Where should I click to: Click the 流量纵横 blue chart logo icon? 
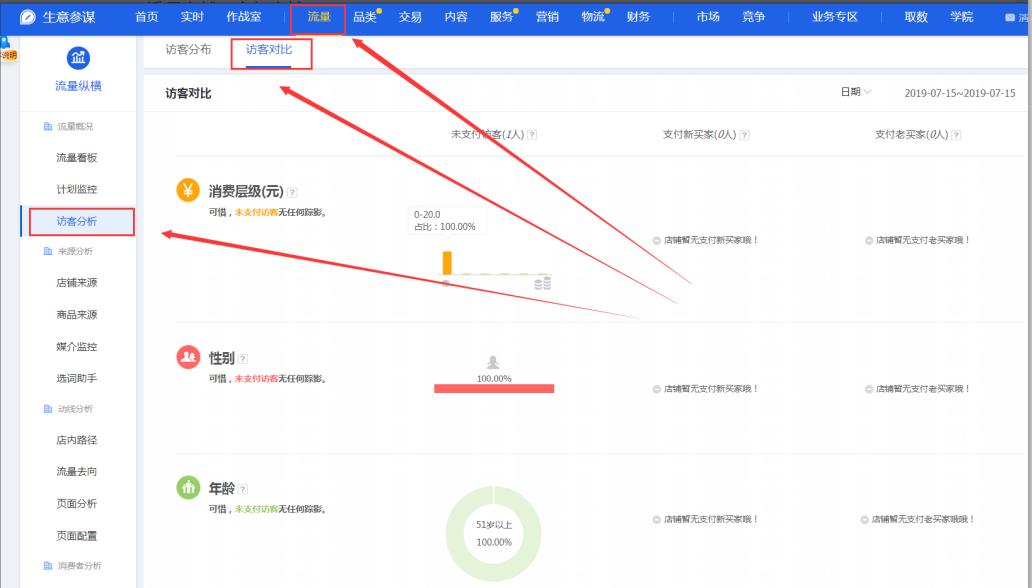[78, 58]
